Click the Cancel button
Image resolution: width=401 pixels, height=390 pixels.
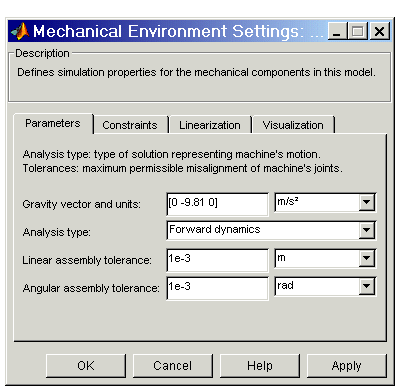[173, 366]
